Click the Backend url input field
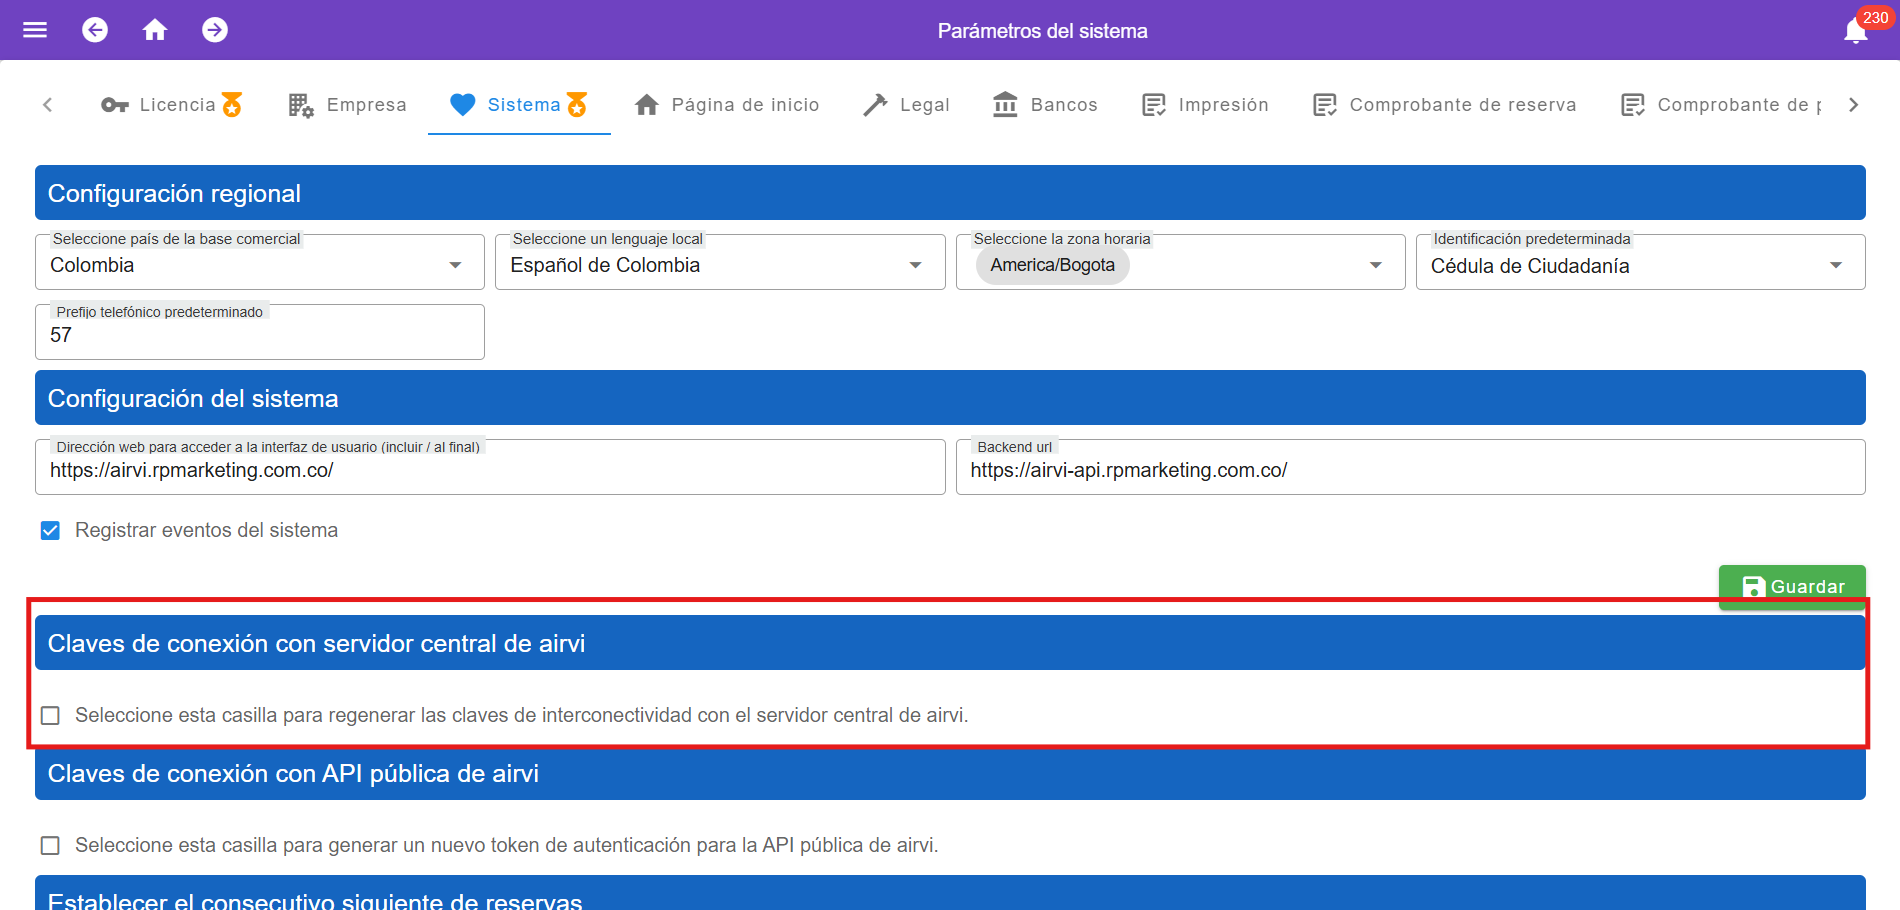 point(1410,470)
